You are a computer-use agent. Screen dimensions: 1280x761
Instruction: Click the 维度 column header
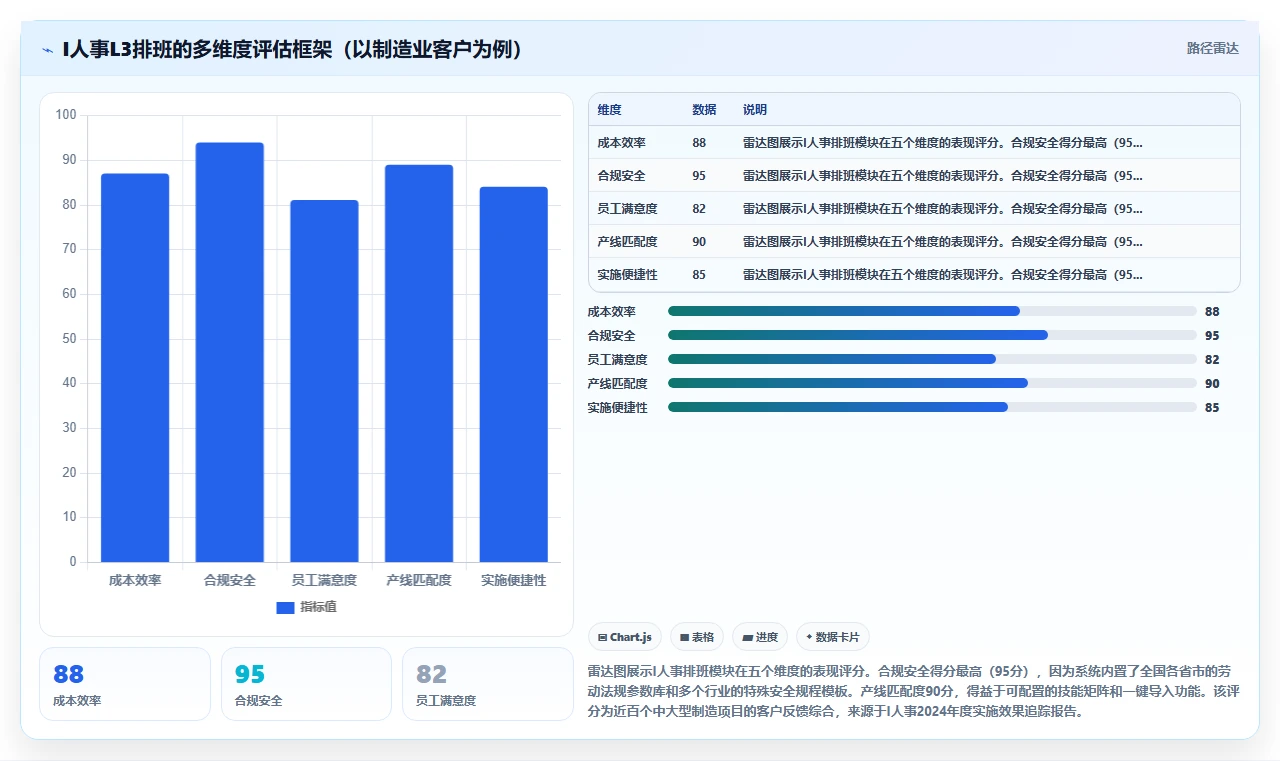point(609,110)
